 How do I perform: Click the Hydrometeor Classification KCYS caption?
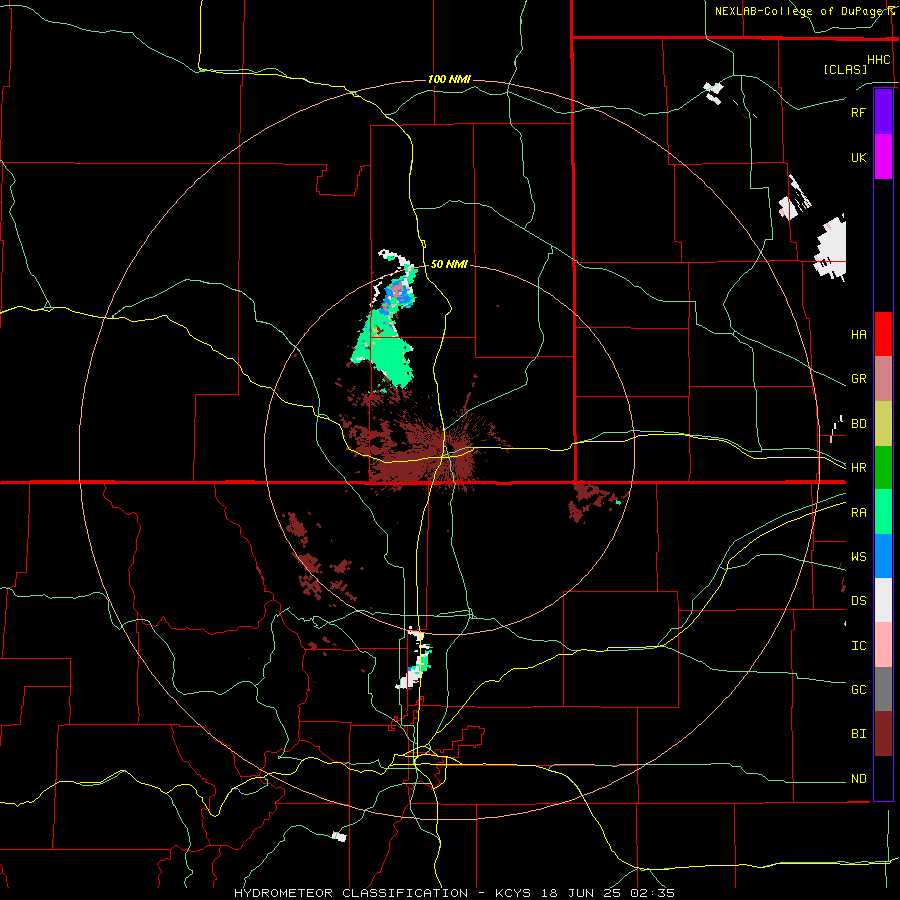454,893
